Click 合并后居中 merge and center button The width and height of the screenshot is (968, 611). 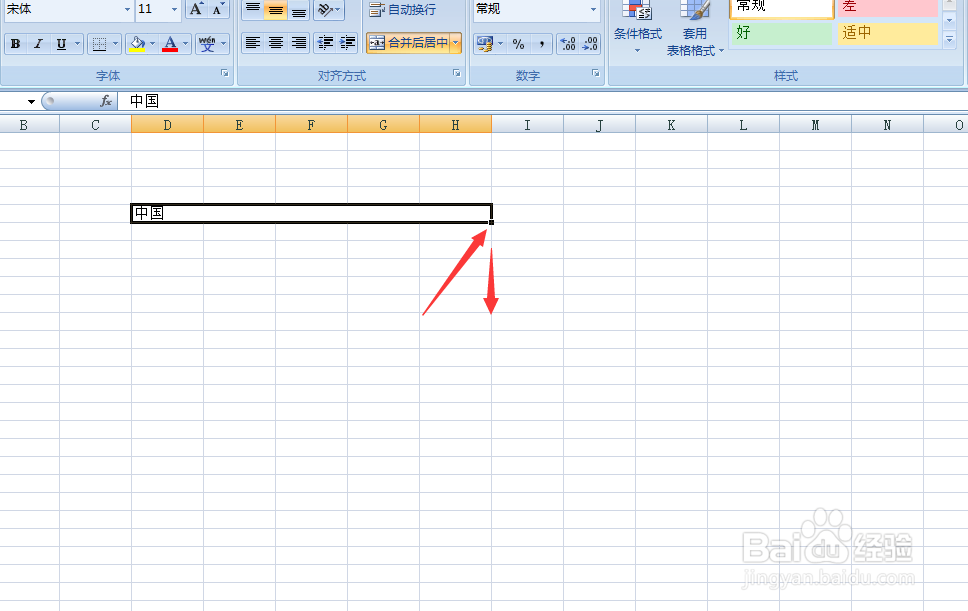click(409, 43)
